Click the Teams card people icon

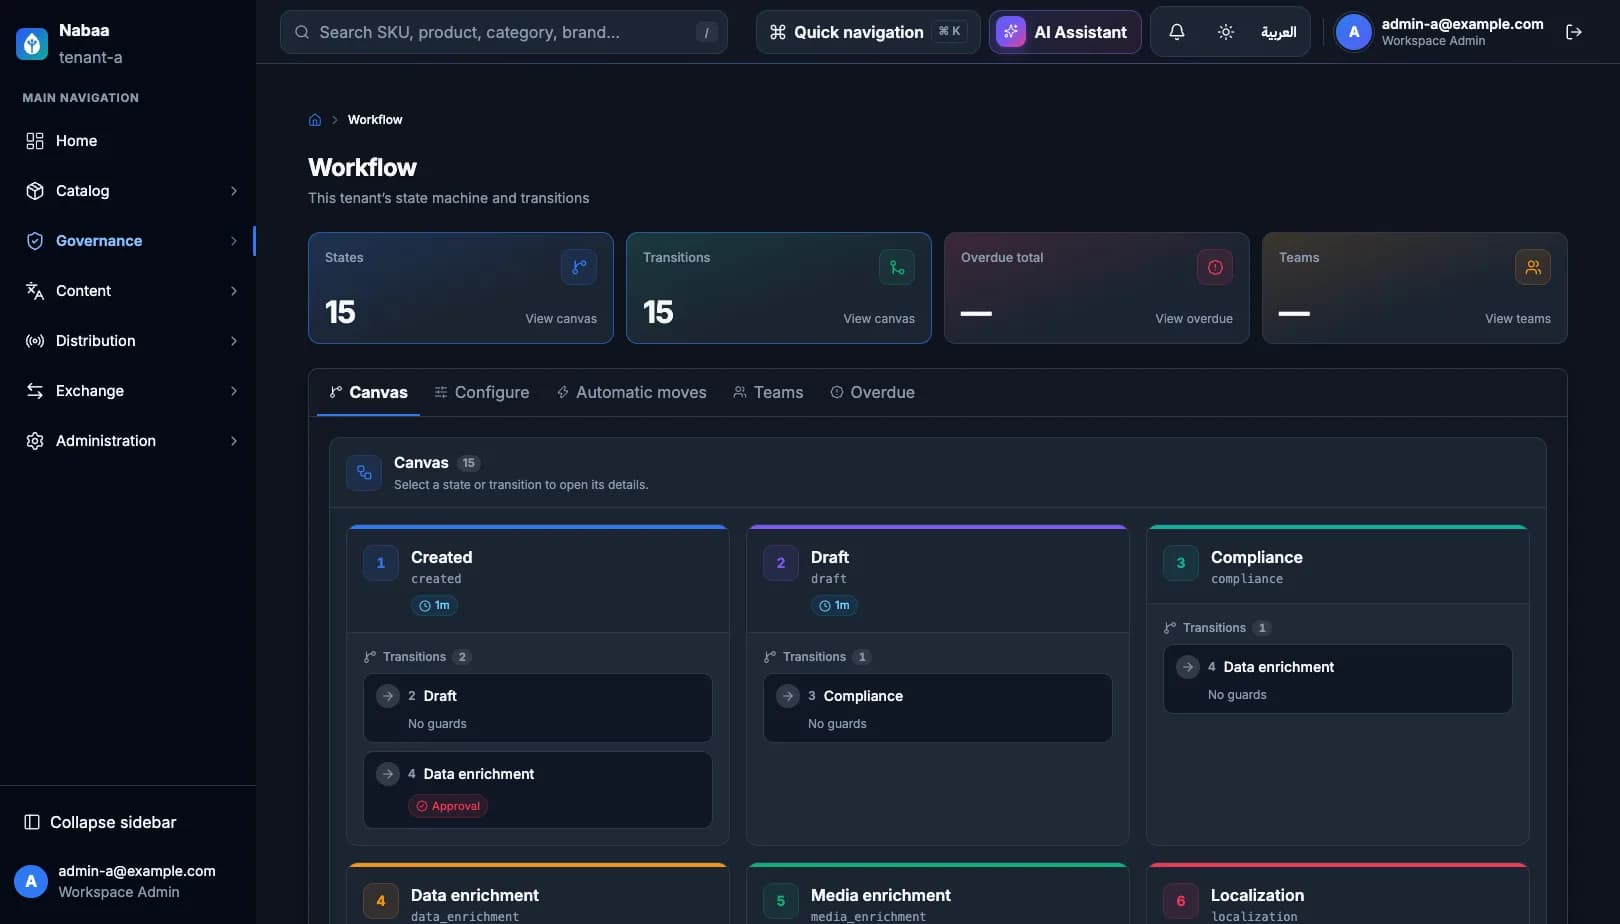coord(1533,267)
